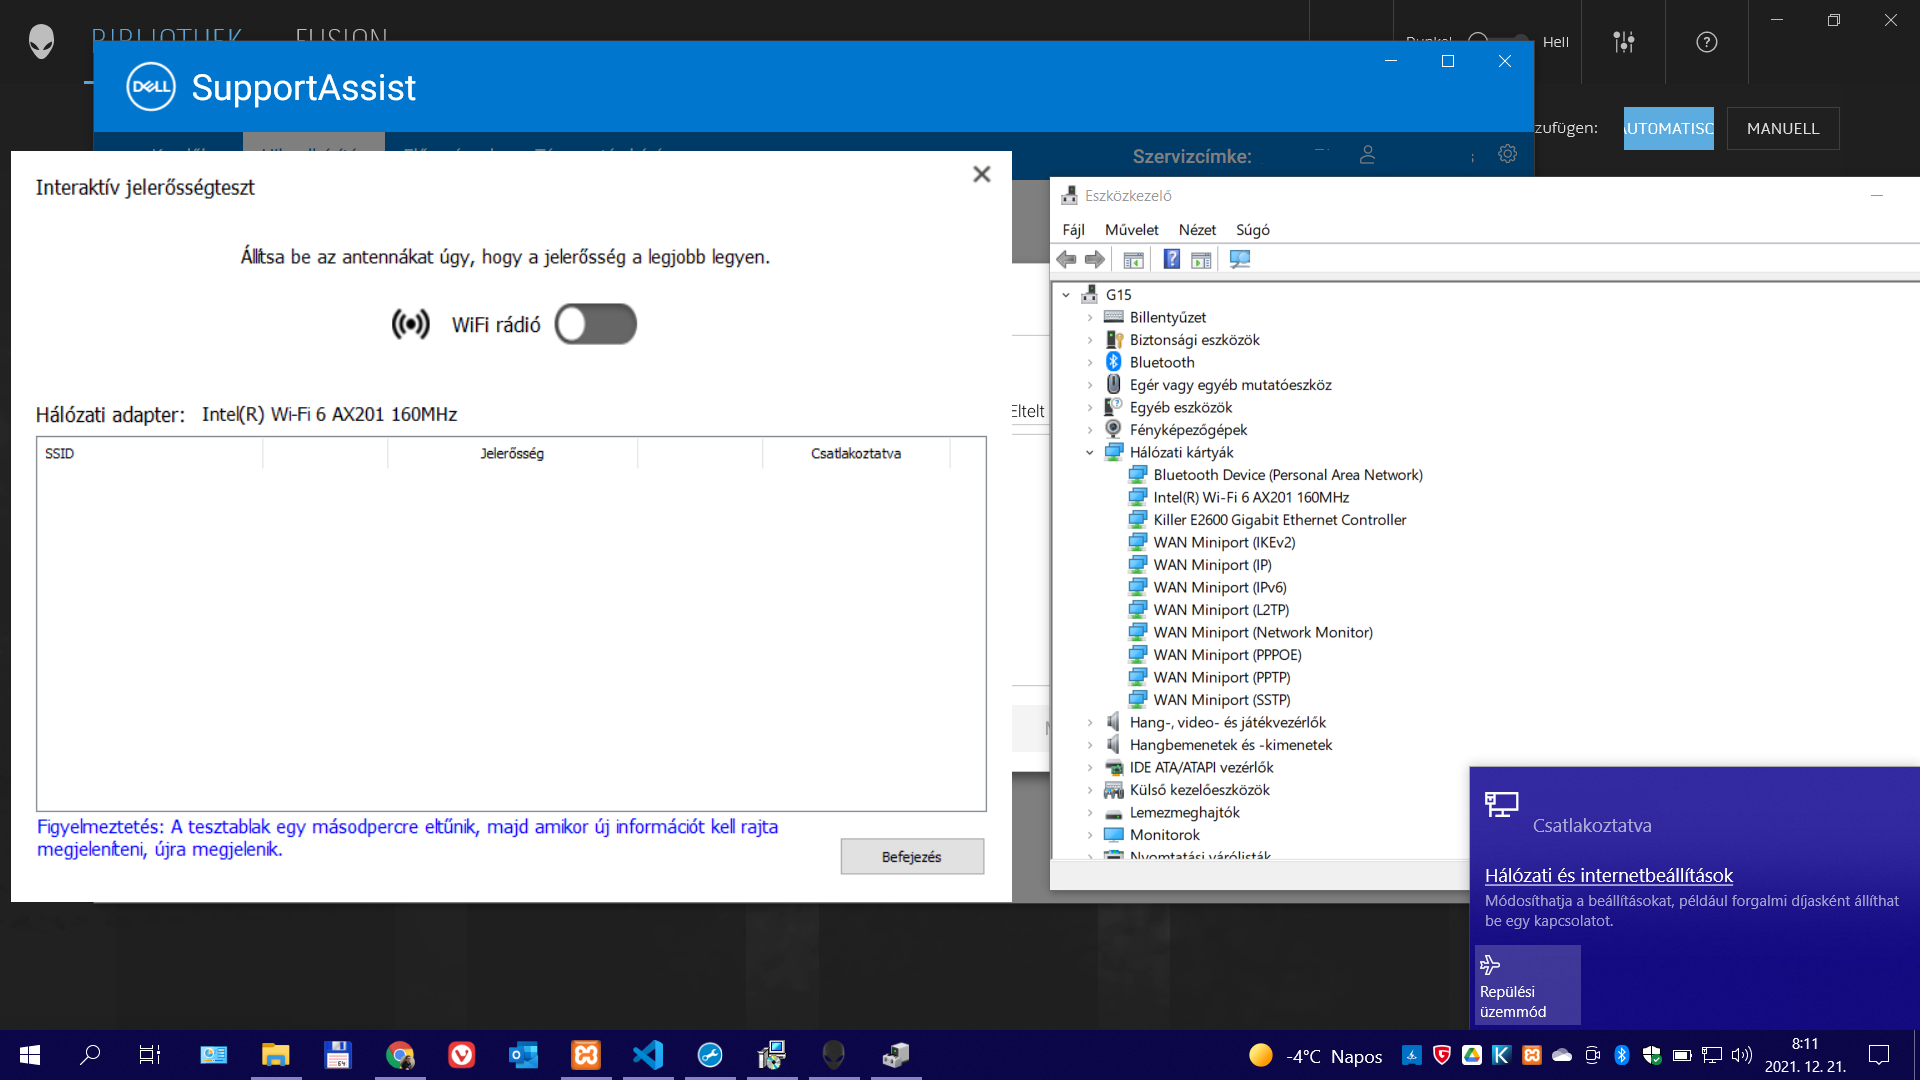Expand Hang-, video- és játékvezérlők category
The height and width of the screenshot is (1080, 1920).
[x=1090, y=722]
